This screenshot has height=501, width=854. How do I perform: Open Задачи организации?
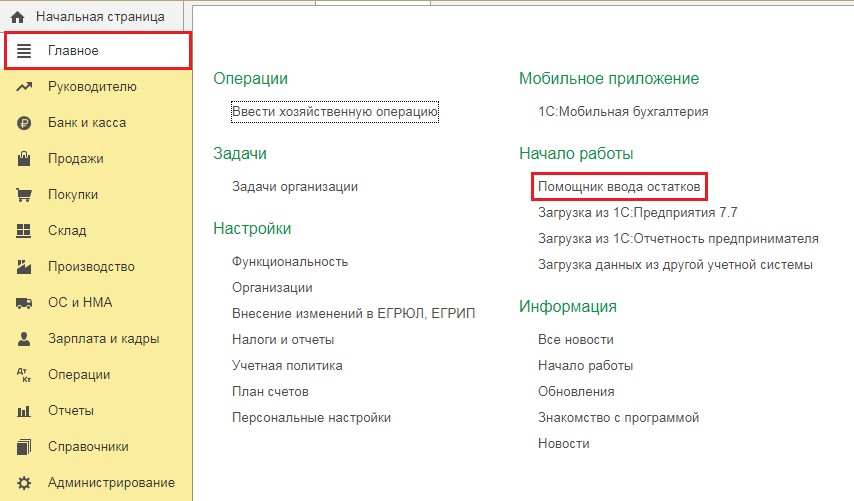295,187
